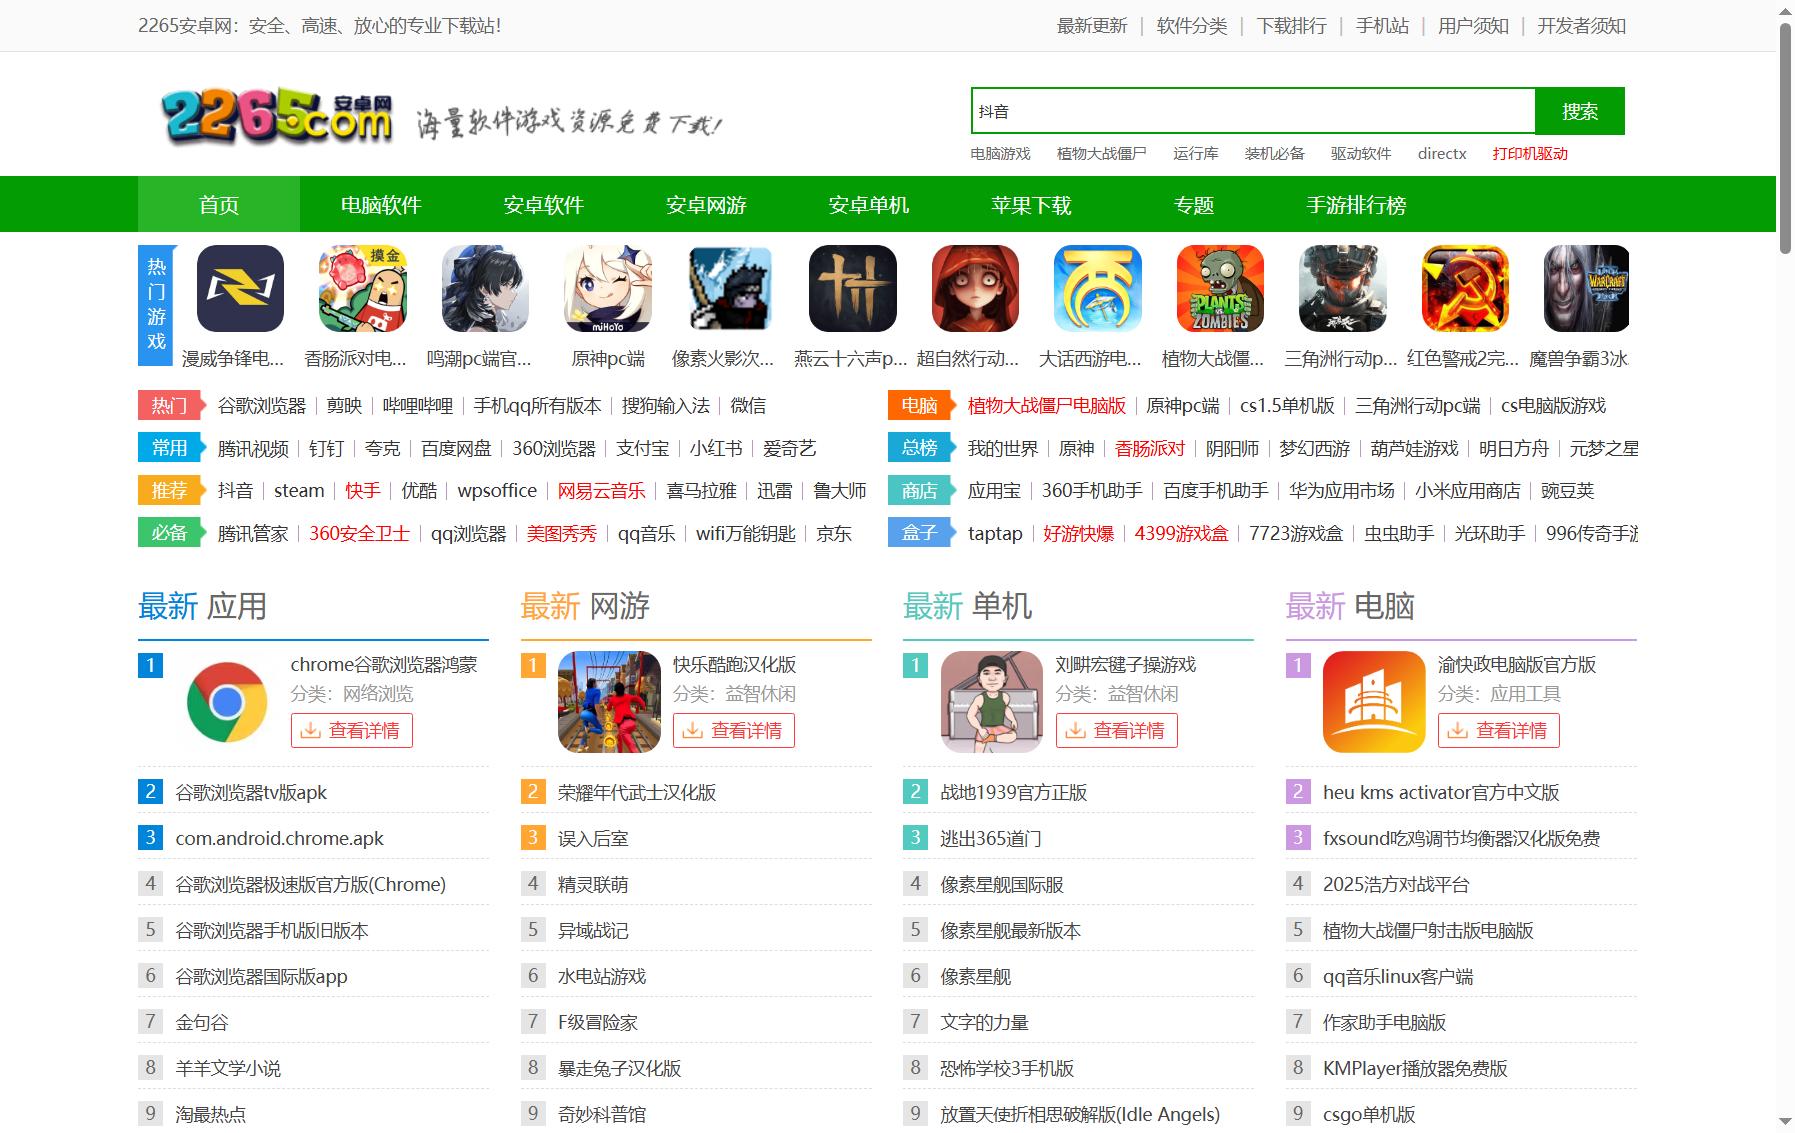
Task: Open the 暴走兔子汉化版 list item
Action: [619, 1069]
